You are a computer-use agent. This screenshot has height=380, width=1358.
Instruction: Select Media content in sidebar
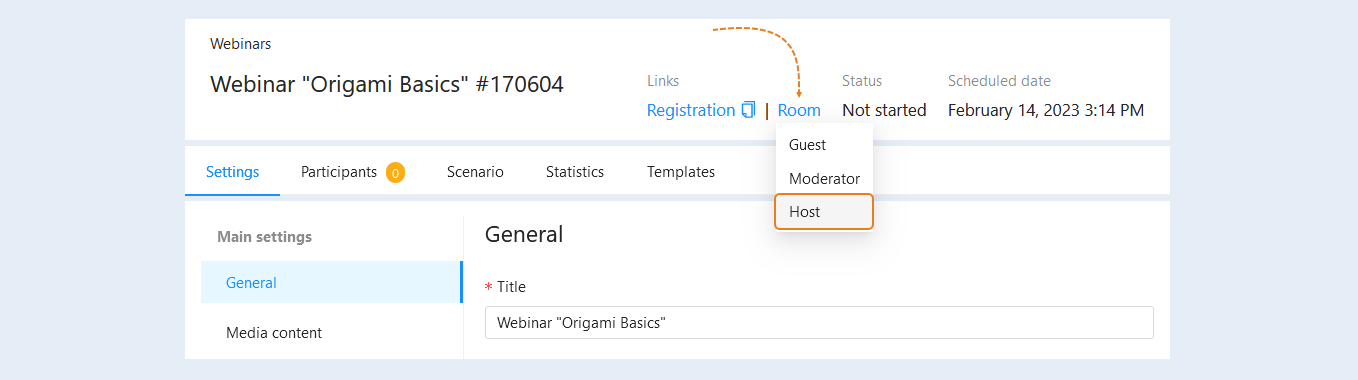pos(332,332)
